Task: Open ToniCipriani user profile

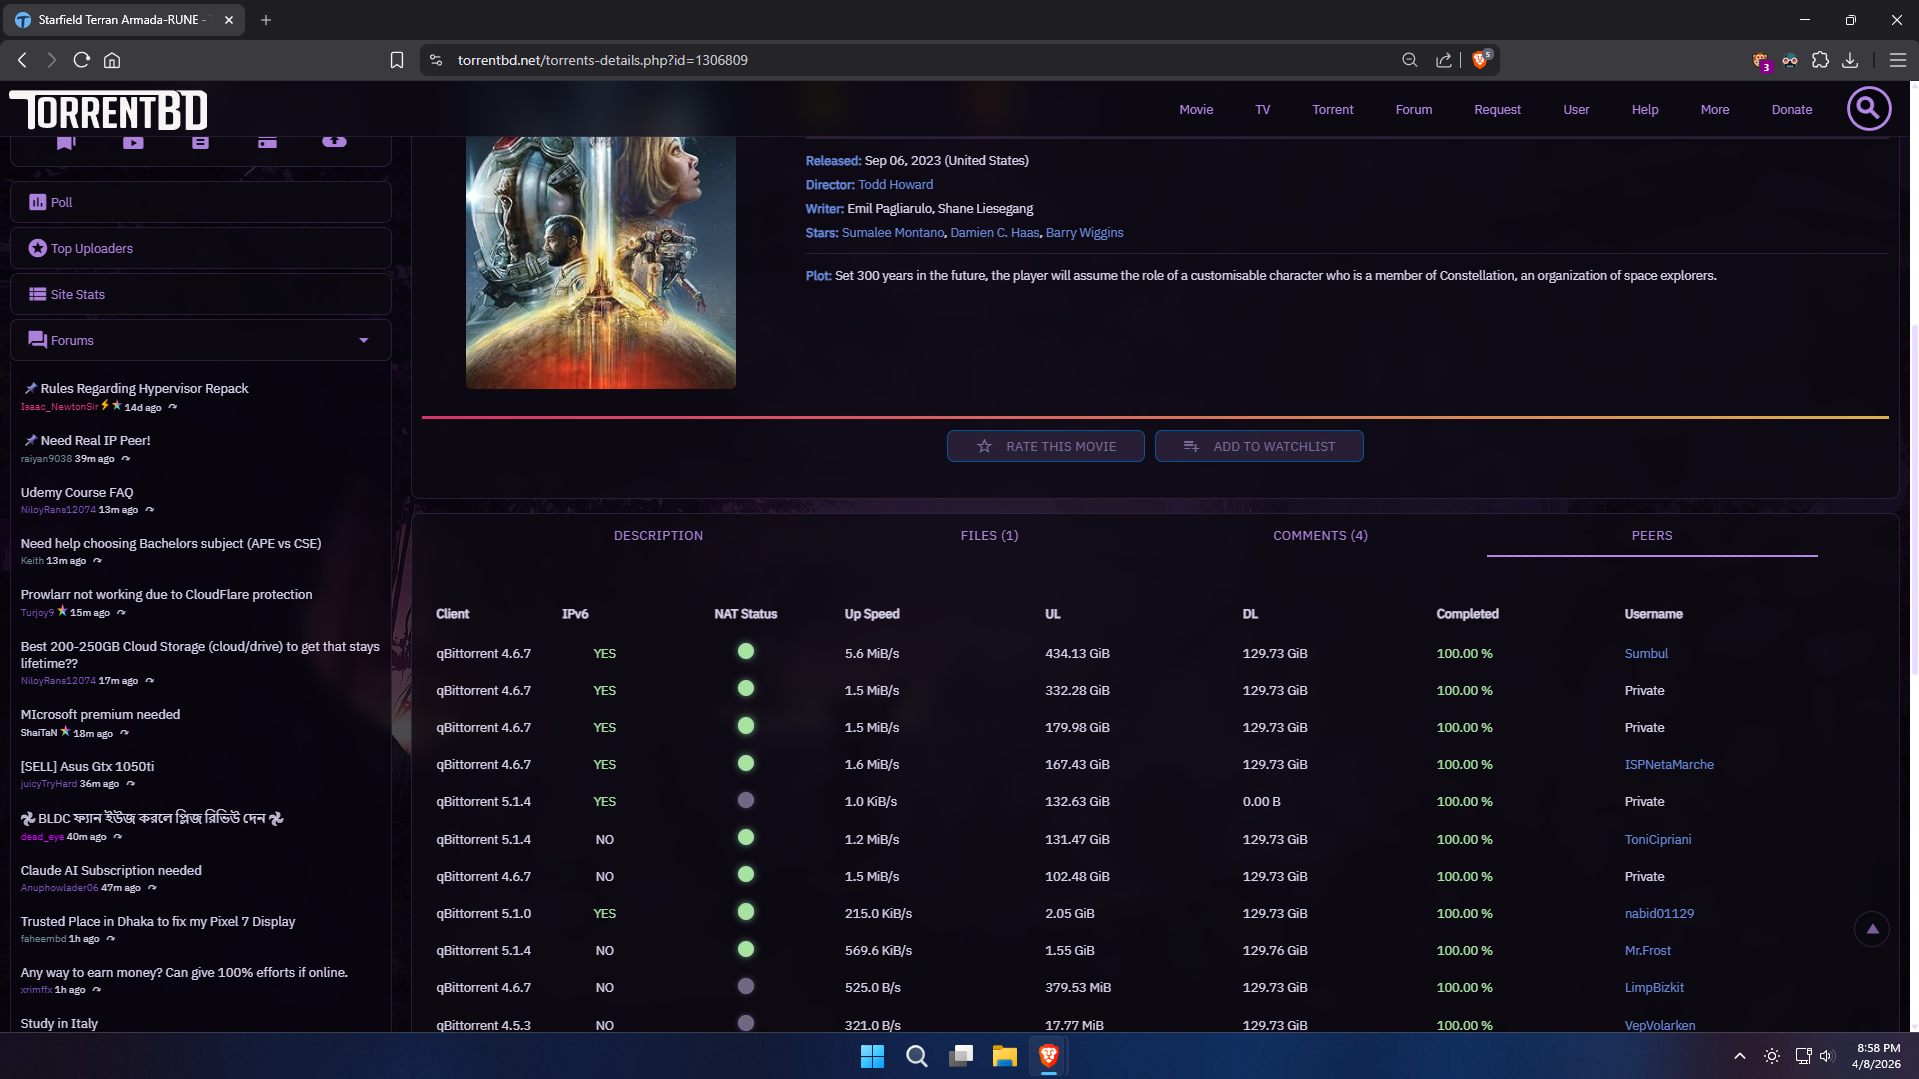Action: click(x=1658, y=840)
